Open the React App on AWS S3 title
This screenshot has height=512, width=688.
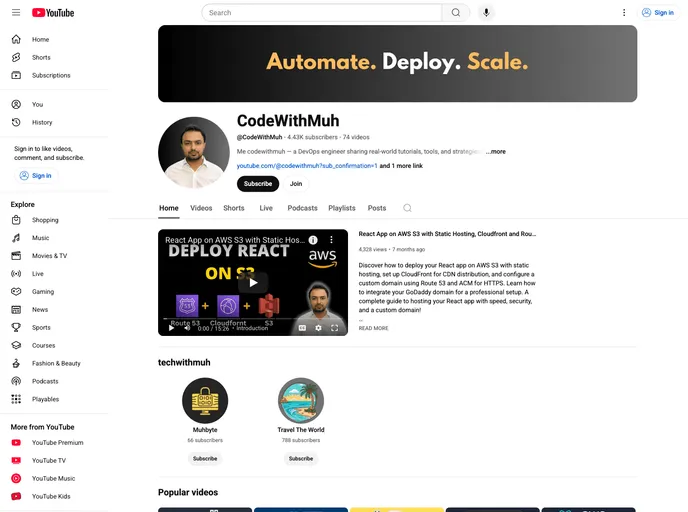[447, 234]
